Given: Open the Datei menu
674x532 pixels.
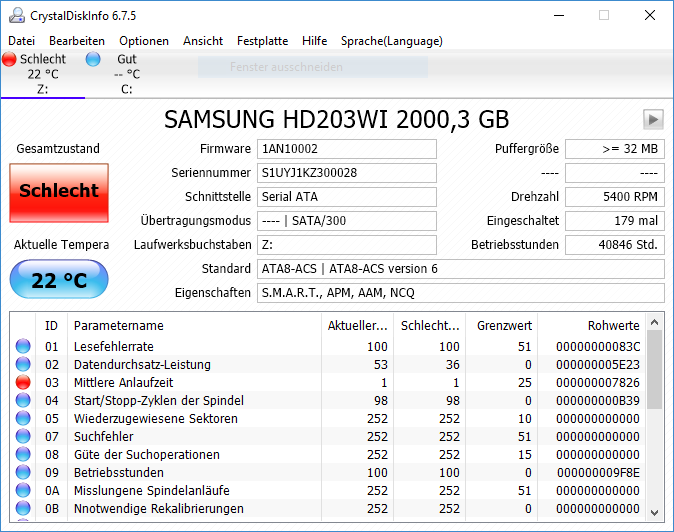Looking at the screenshot, I should point(21,41).
